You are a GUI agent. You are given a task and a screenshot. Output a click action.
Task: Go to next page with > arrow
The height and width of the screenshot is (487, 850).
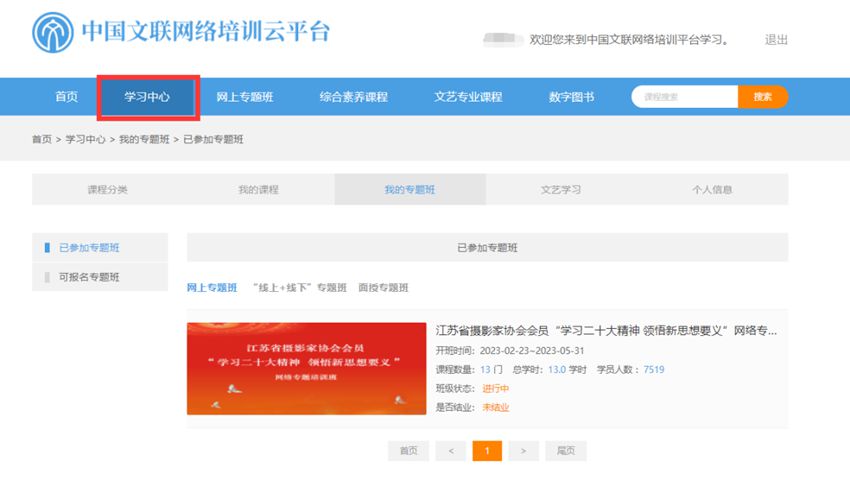523,451
